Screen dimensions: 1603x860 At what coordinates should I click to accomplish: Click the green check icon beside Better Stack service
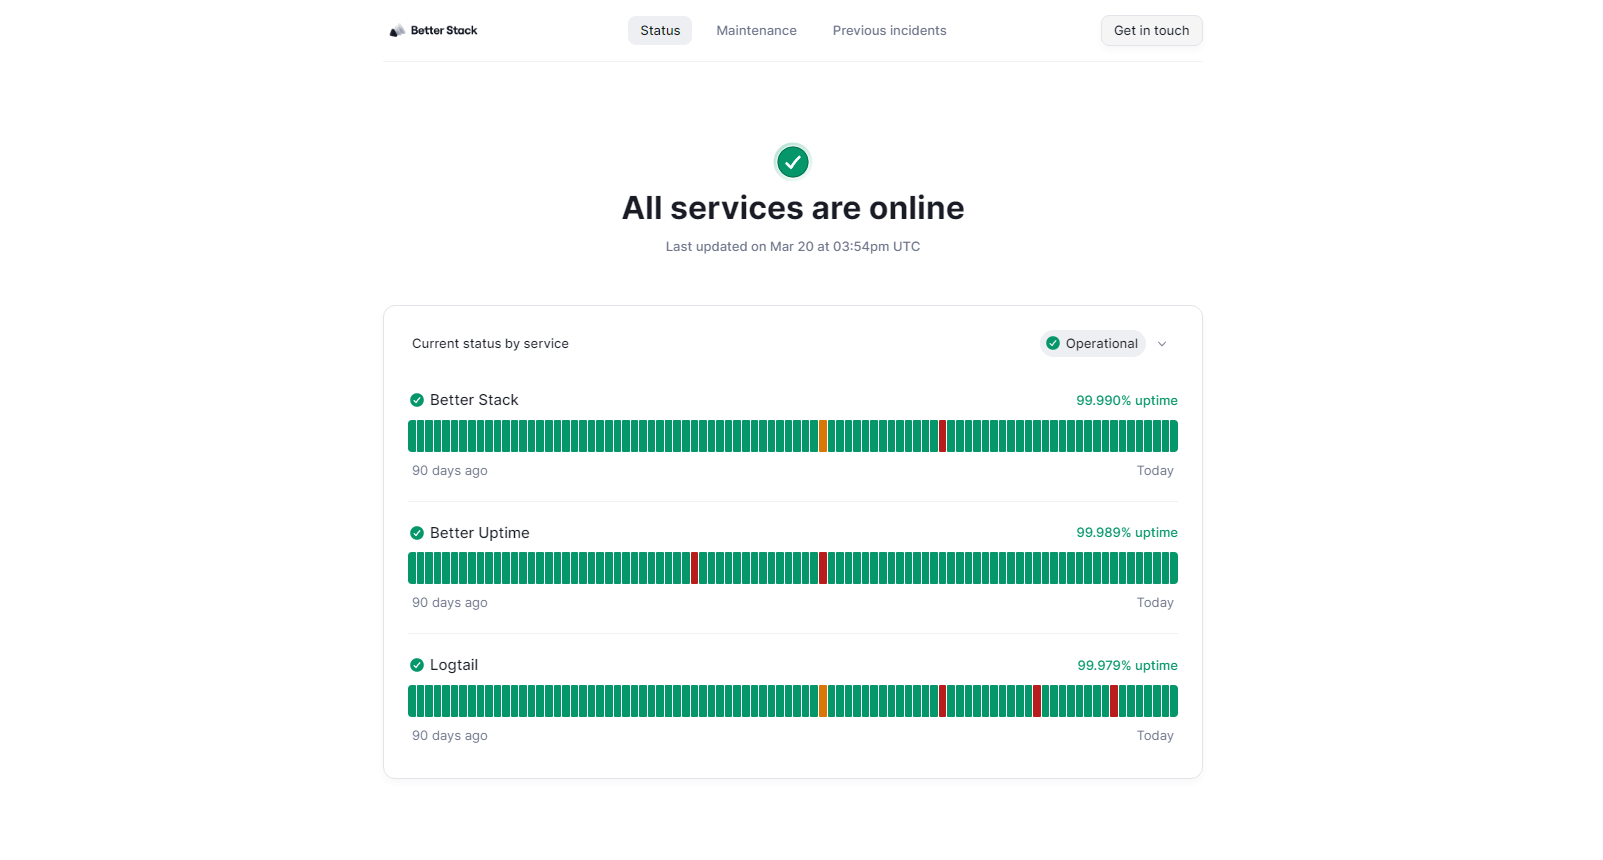pyautogui.click(x=417, y=400)
